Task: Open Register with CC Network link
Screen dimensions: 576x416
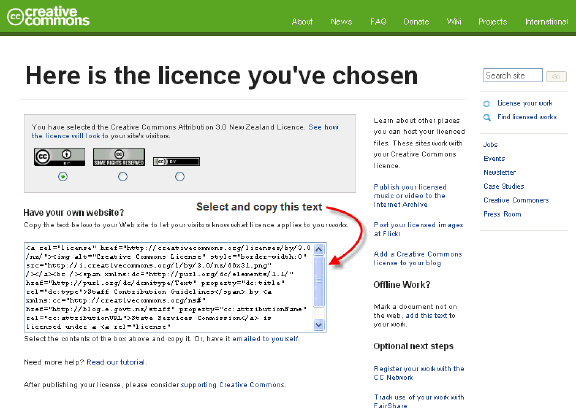Action: click(419, 373)
